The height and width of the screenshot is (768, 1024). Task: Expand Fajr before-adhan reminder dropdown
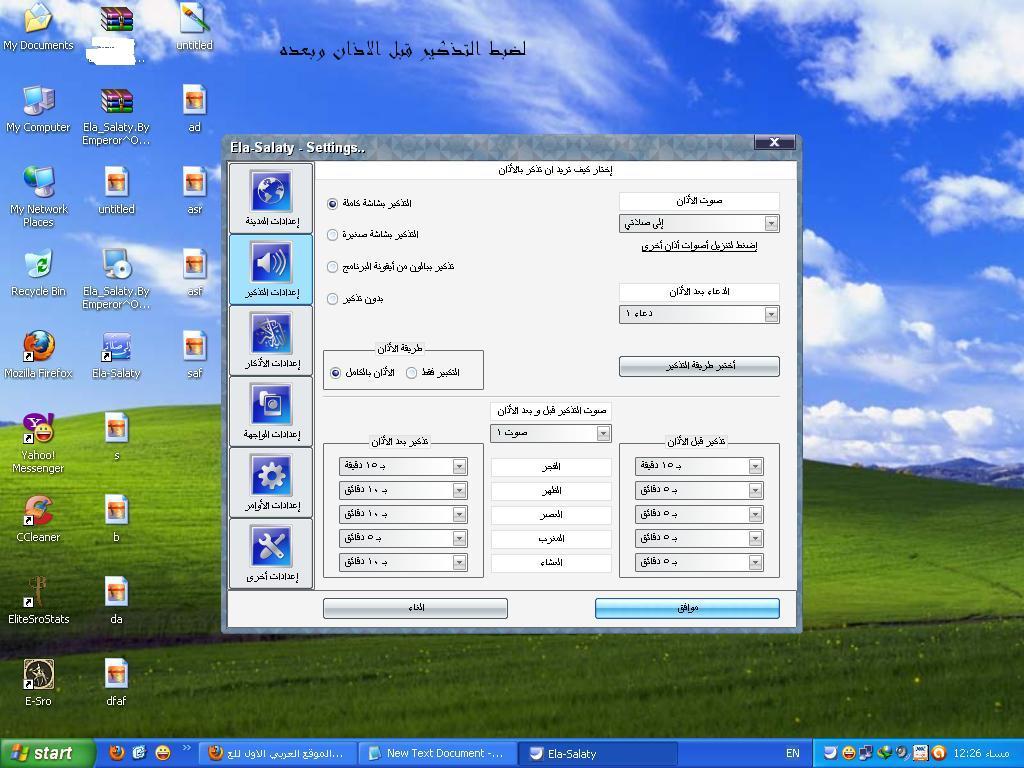(x=699, y=466)
